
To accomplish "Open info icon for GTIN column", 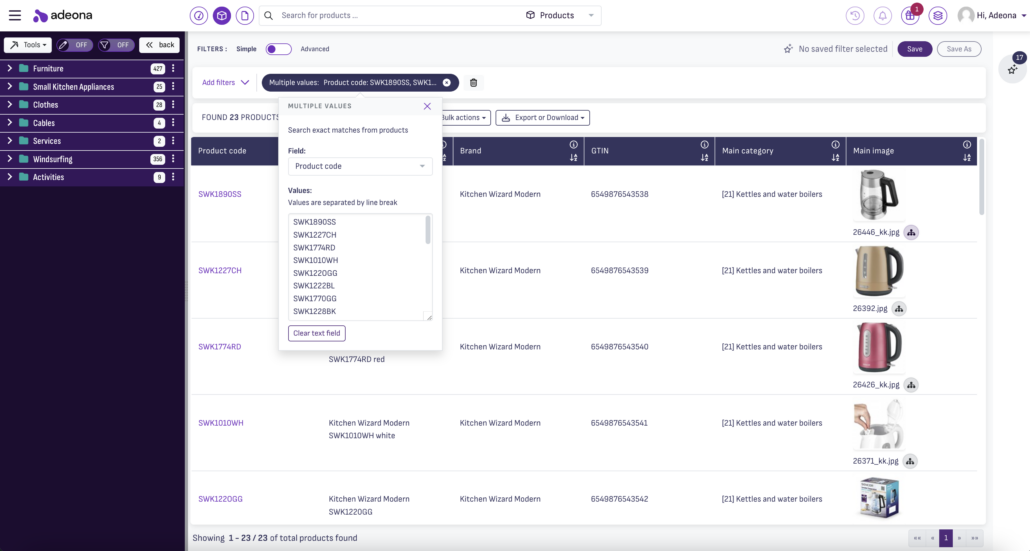I will (704, 144).
